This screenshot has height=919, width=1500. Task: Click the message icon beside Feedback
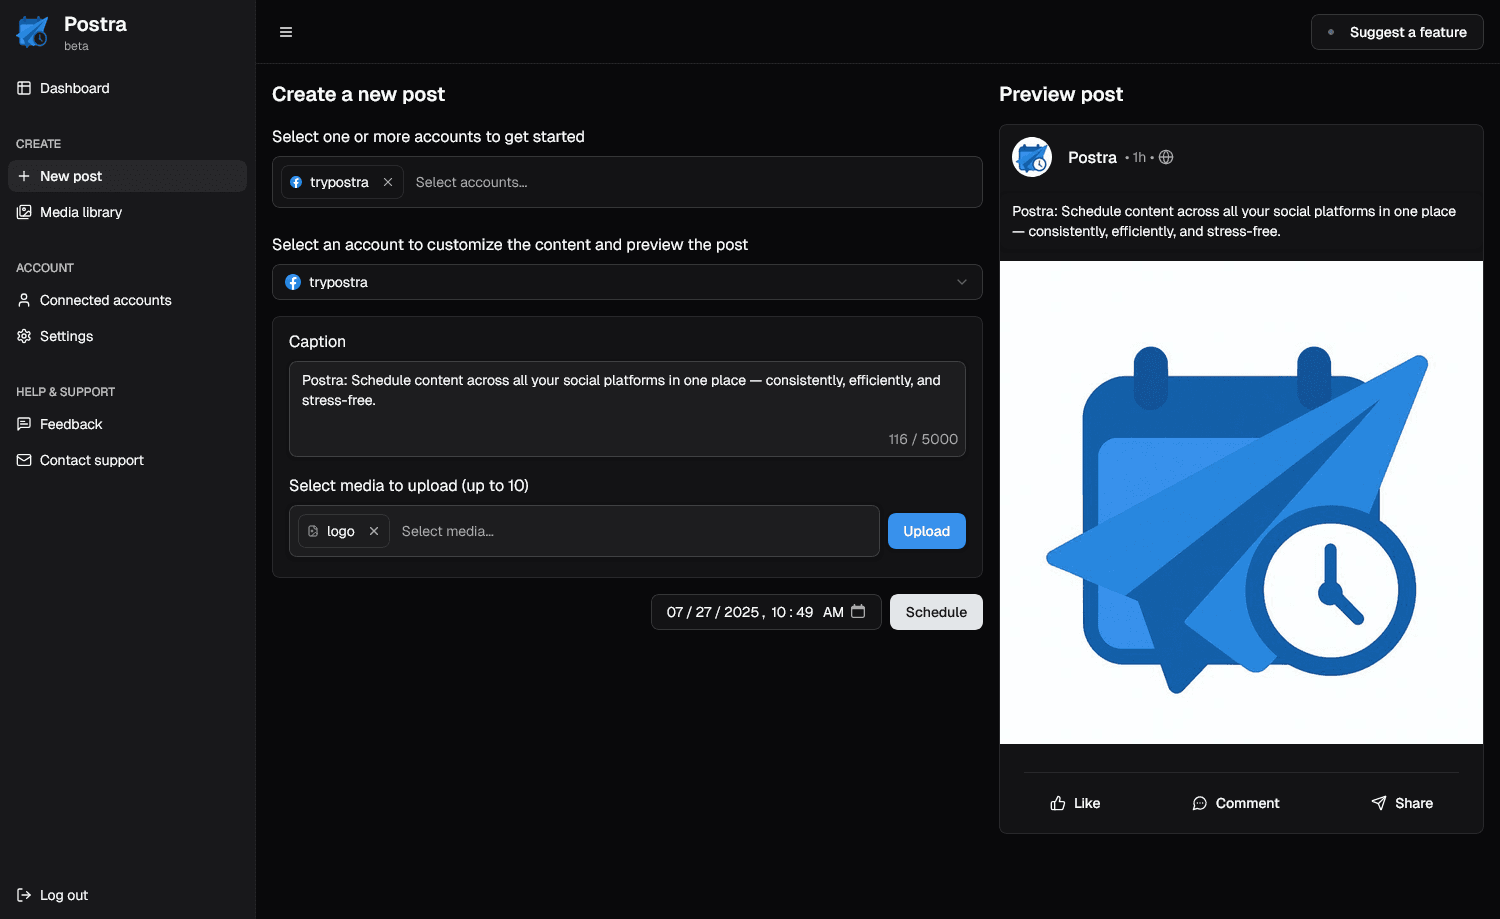click(x=24, y=424)
